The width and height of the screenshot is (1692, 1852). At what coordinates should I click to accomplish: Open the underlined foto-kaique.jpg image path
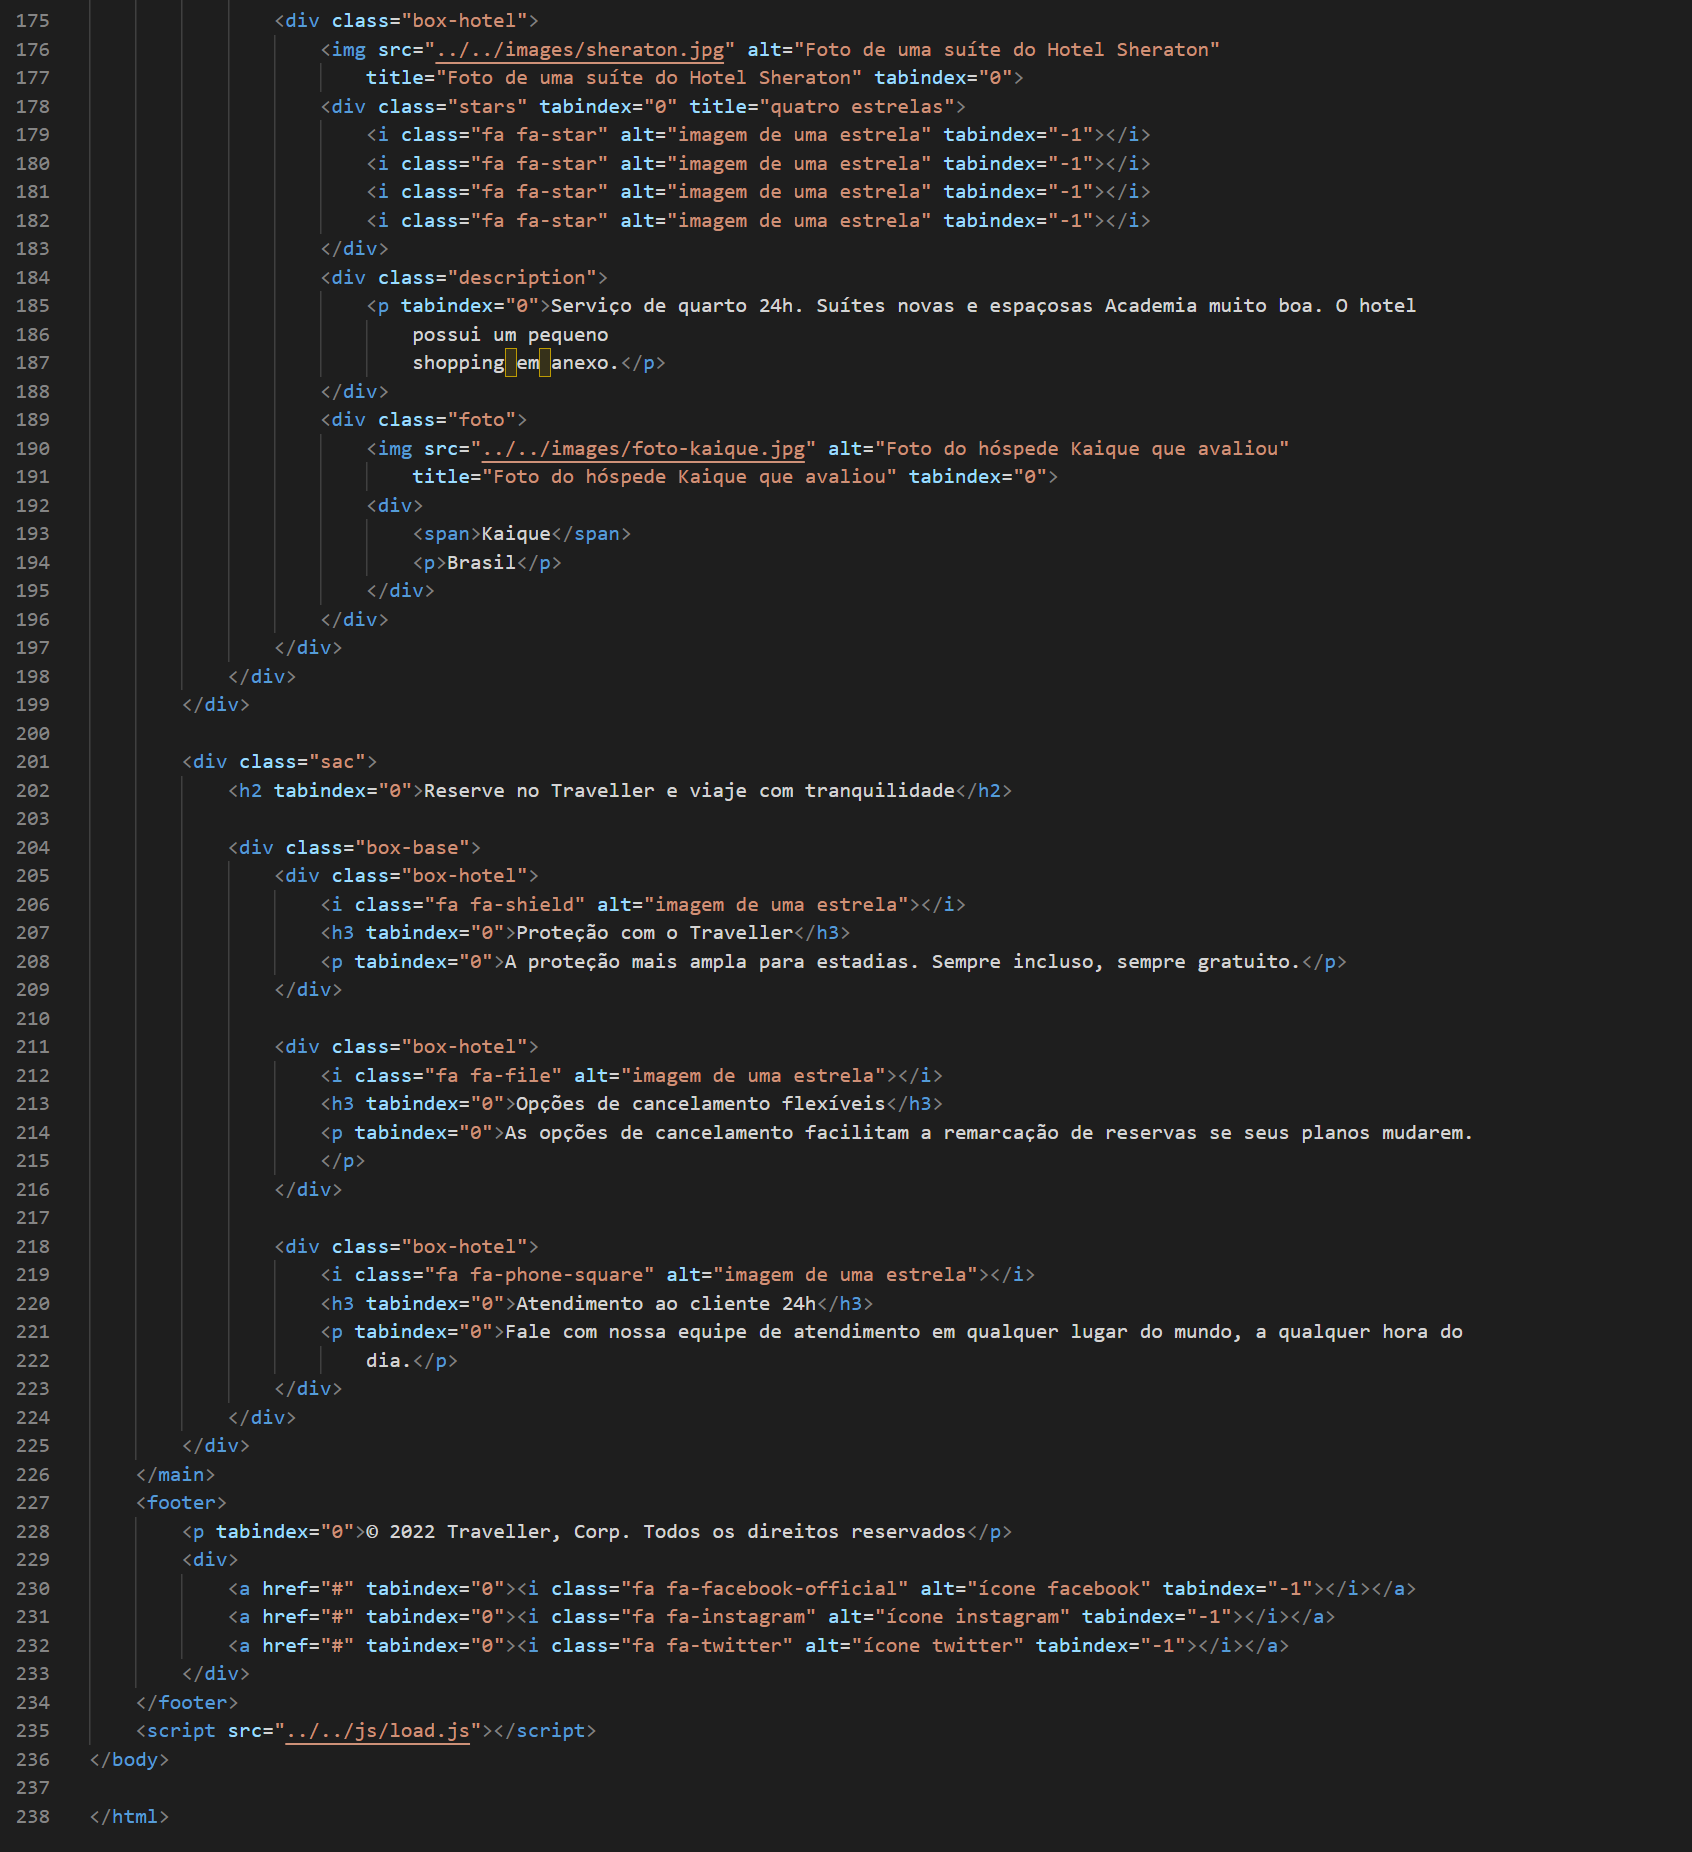pos(644,449)
